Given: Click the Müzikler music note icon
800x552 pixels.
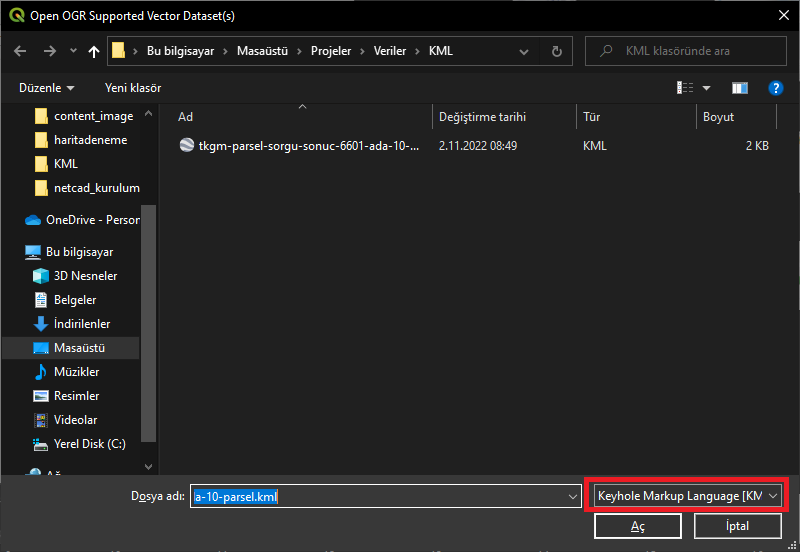Looking at the screenshot, I should click(41, 372).
